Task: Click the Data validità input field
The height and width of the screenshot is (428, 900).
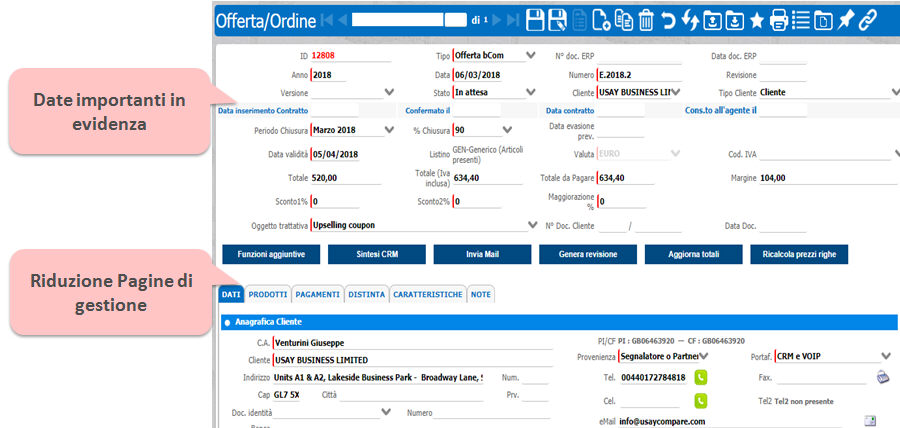Action: 350,155
